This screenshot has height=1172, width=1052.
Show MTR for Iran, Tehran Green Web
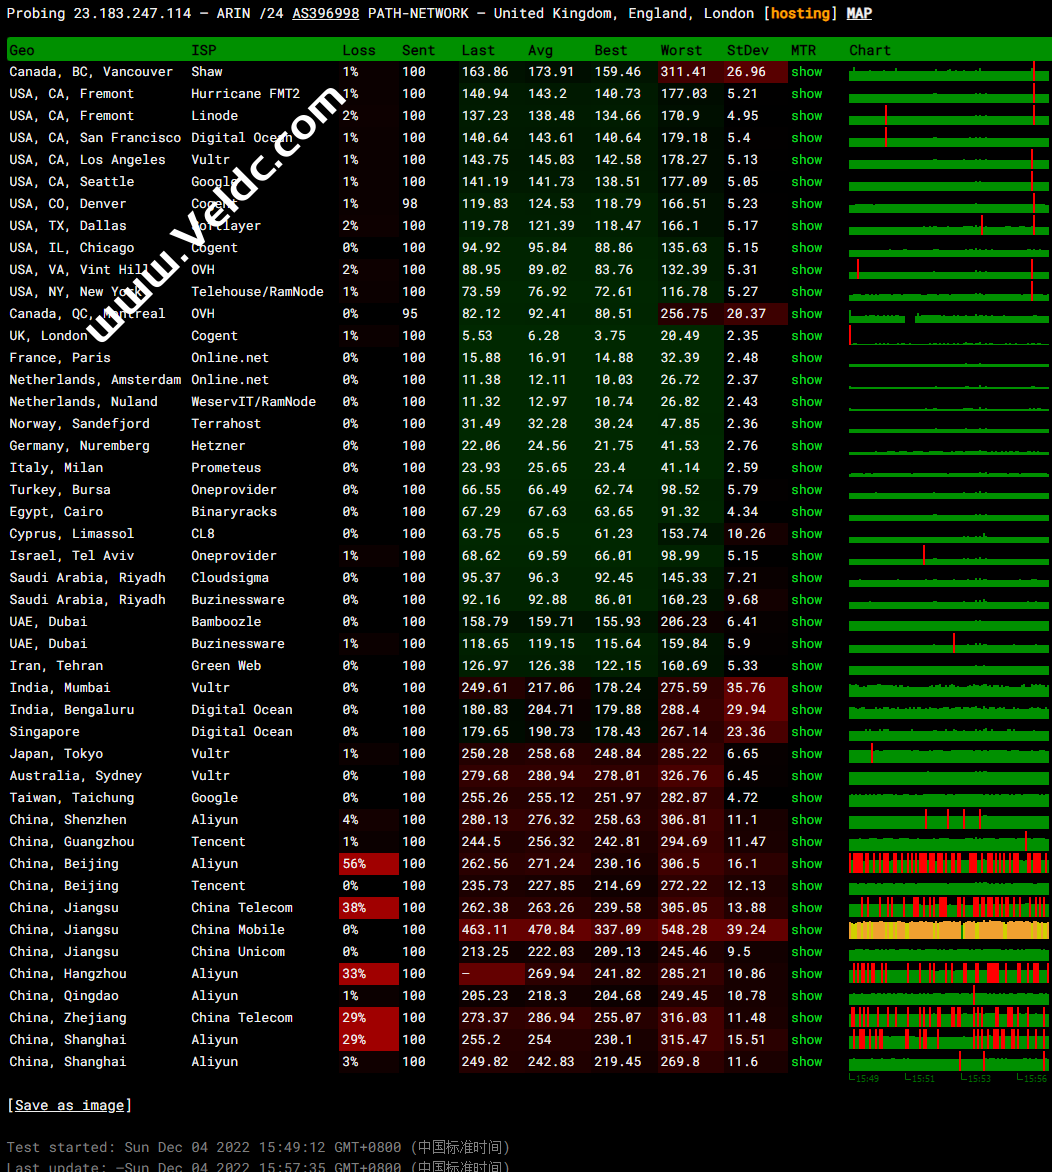point(807,666)
